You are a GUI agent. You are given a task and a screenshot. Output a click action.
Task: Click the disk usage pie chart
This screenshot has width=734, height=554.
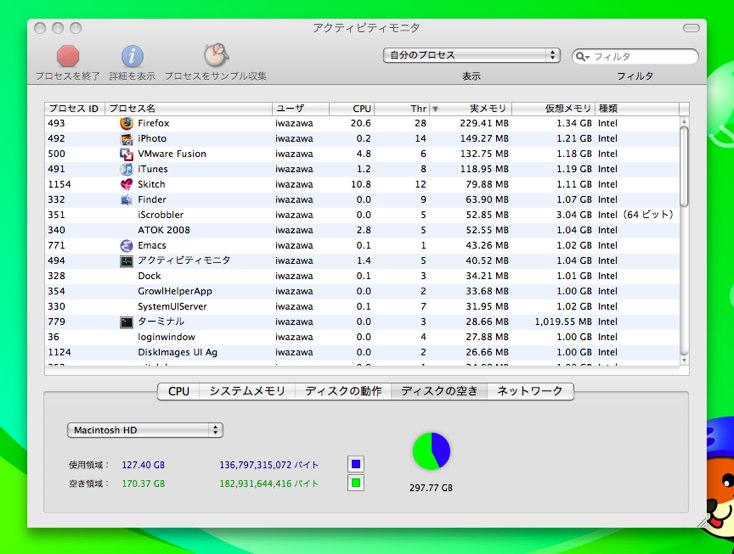coord(431,451)
